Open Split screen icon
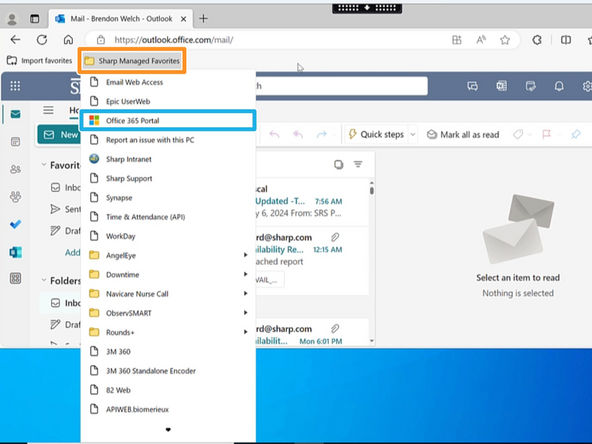 click(566, 40)
